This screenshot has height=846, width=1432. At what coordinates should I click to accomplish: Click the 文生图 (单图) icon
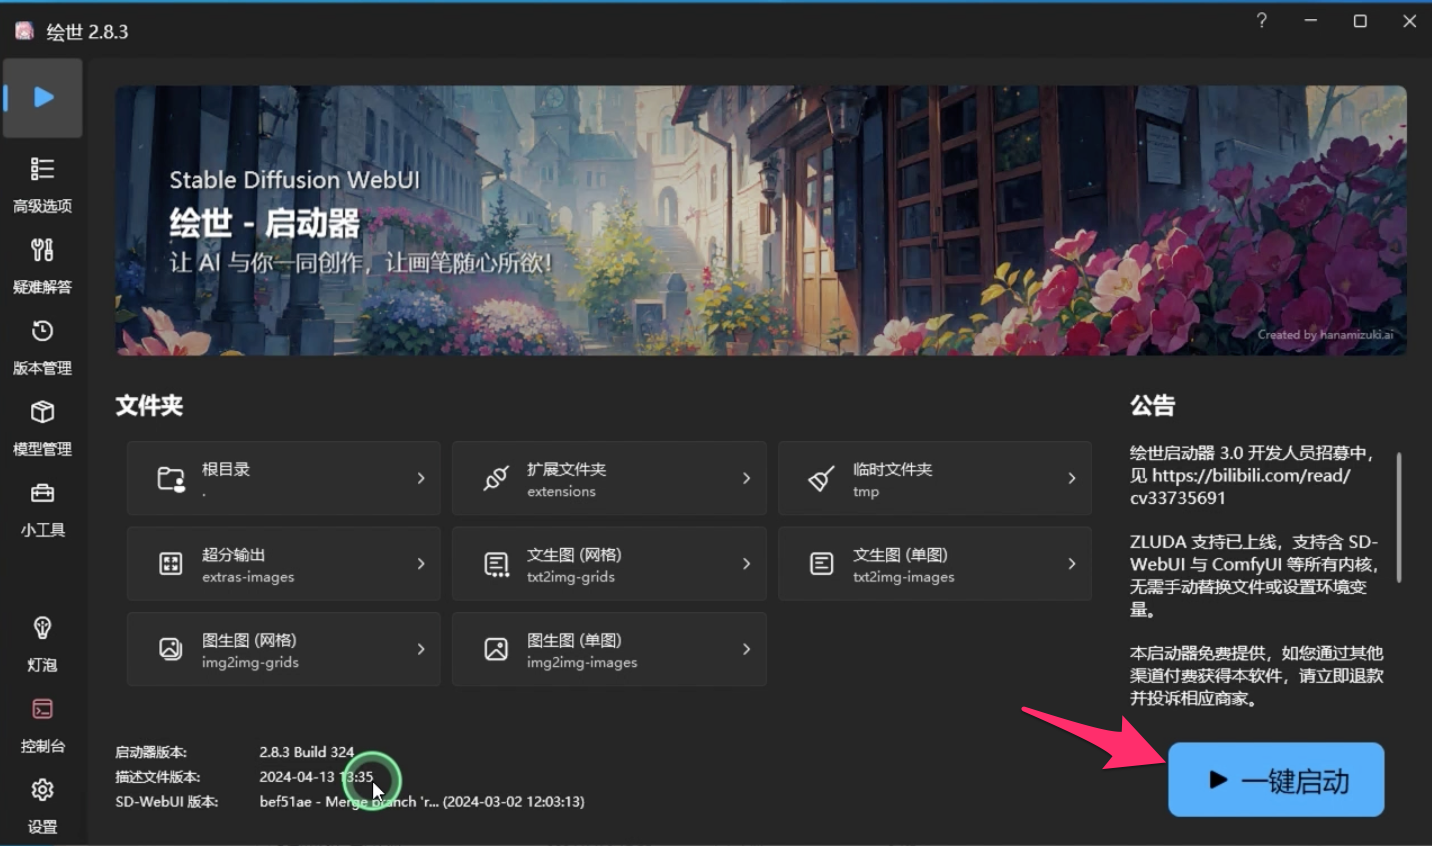[821, 564]
